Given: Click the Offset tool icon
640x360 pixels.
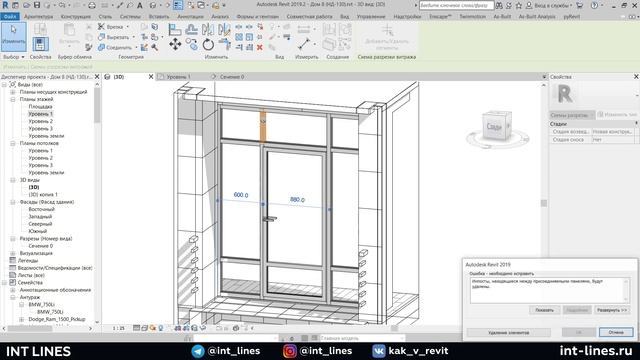Looking at the screenshot, I should [191, 29].
